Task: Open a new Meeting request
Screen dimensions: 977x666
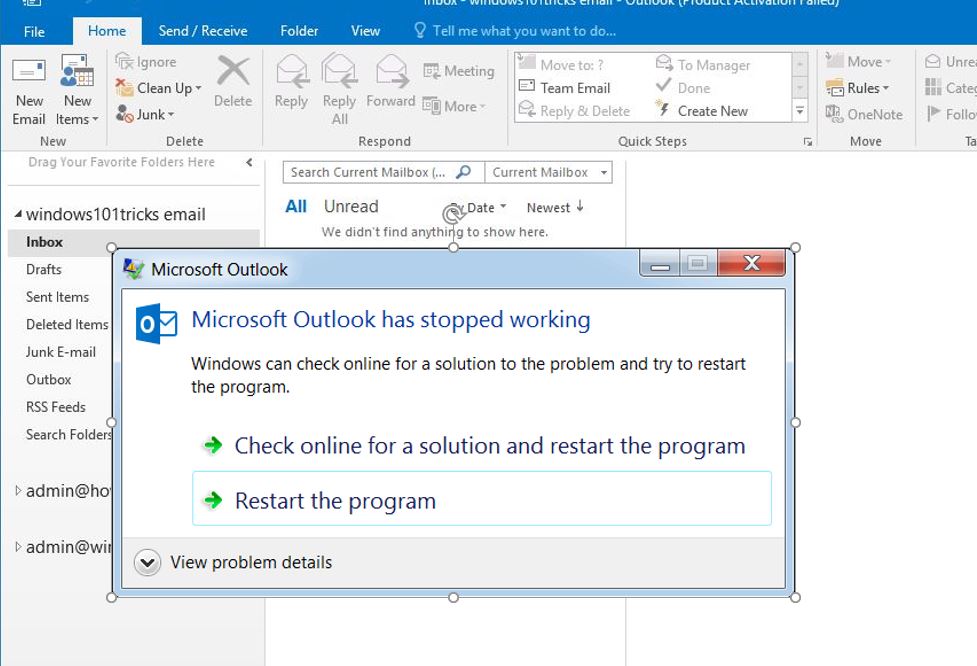Action: (x=459, y=71)
